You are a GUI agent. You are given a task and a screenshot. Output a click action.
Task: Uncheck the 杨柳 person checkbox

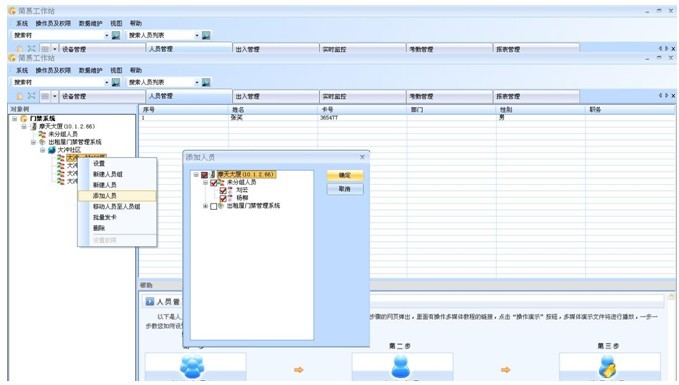pos(223,198)
